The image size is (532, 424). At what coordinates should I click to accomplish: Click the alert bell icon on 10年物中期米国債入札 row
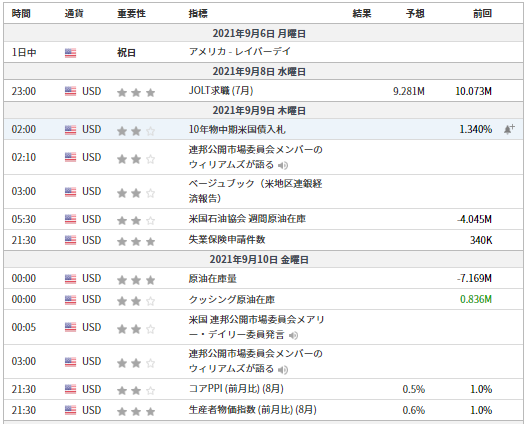509,129
